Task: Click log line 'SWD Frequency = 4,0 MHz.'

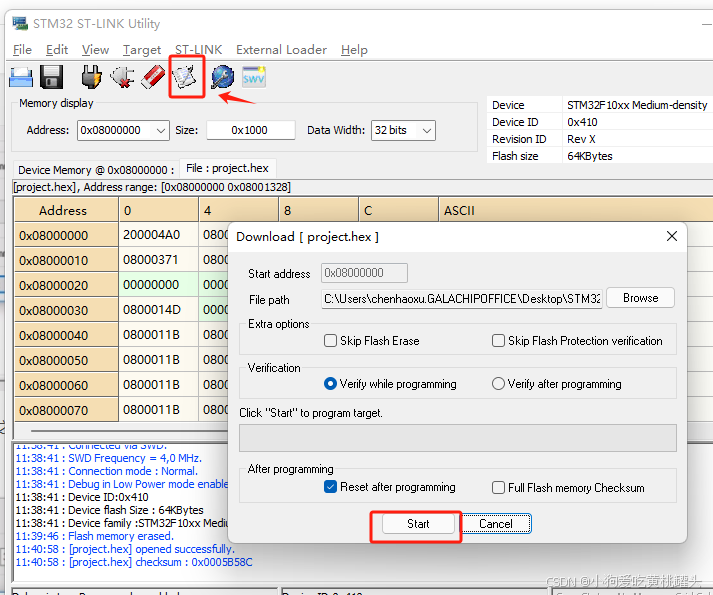Action: 109,458
